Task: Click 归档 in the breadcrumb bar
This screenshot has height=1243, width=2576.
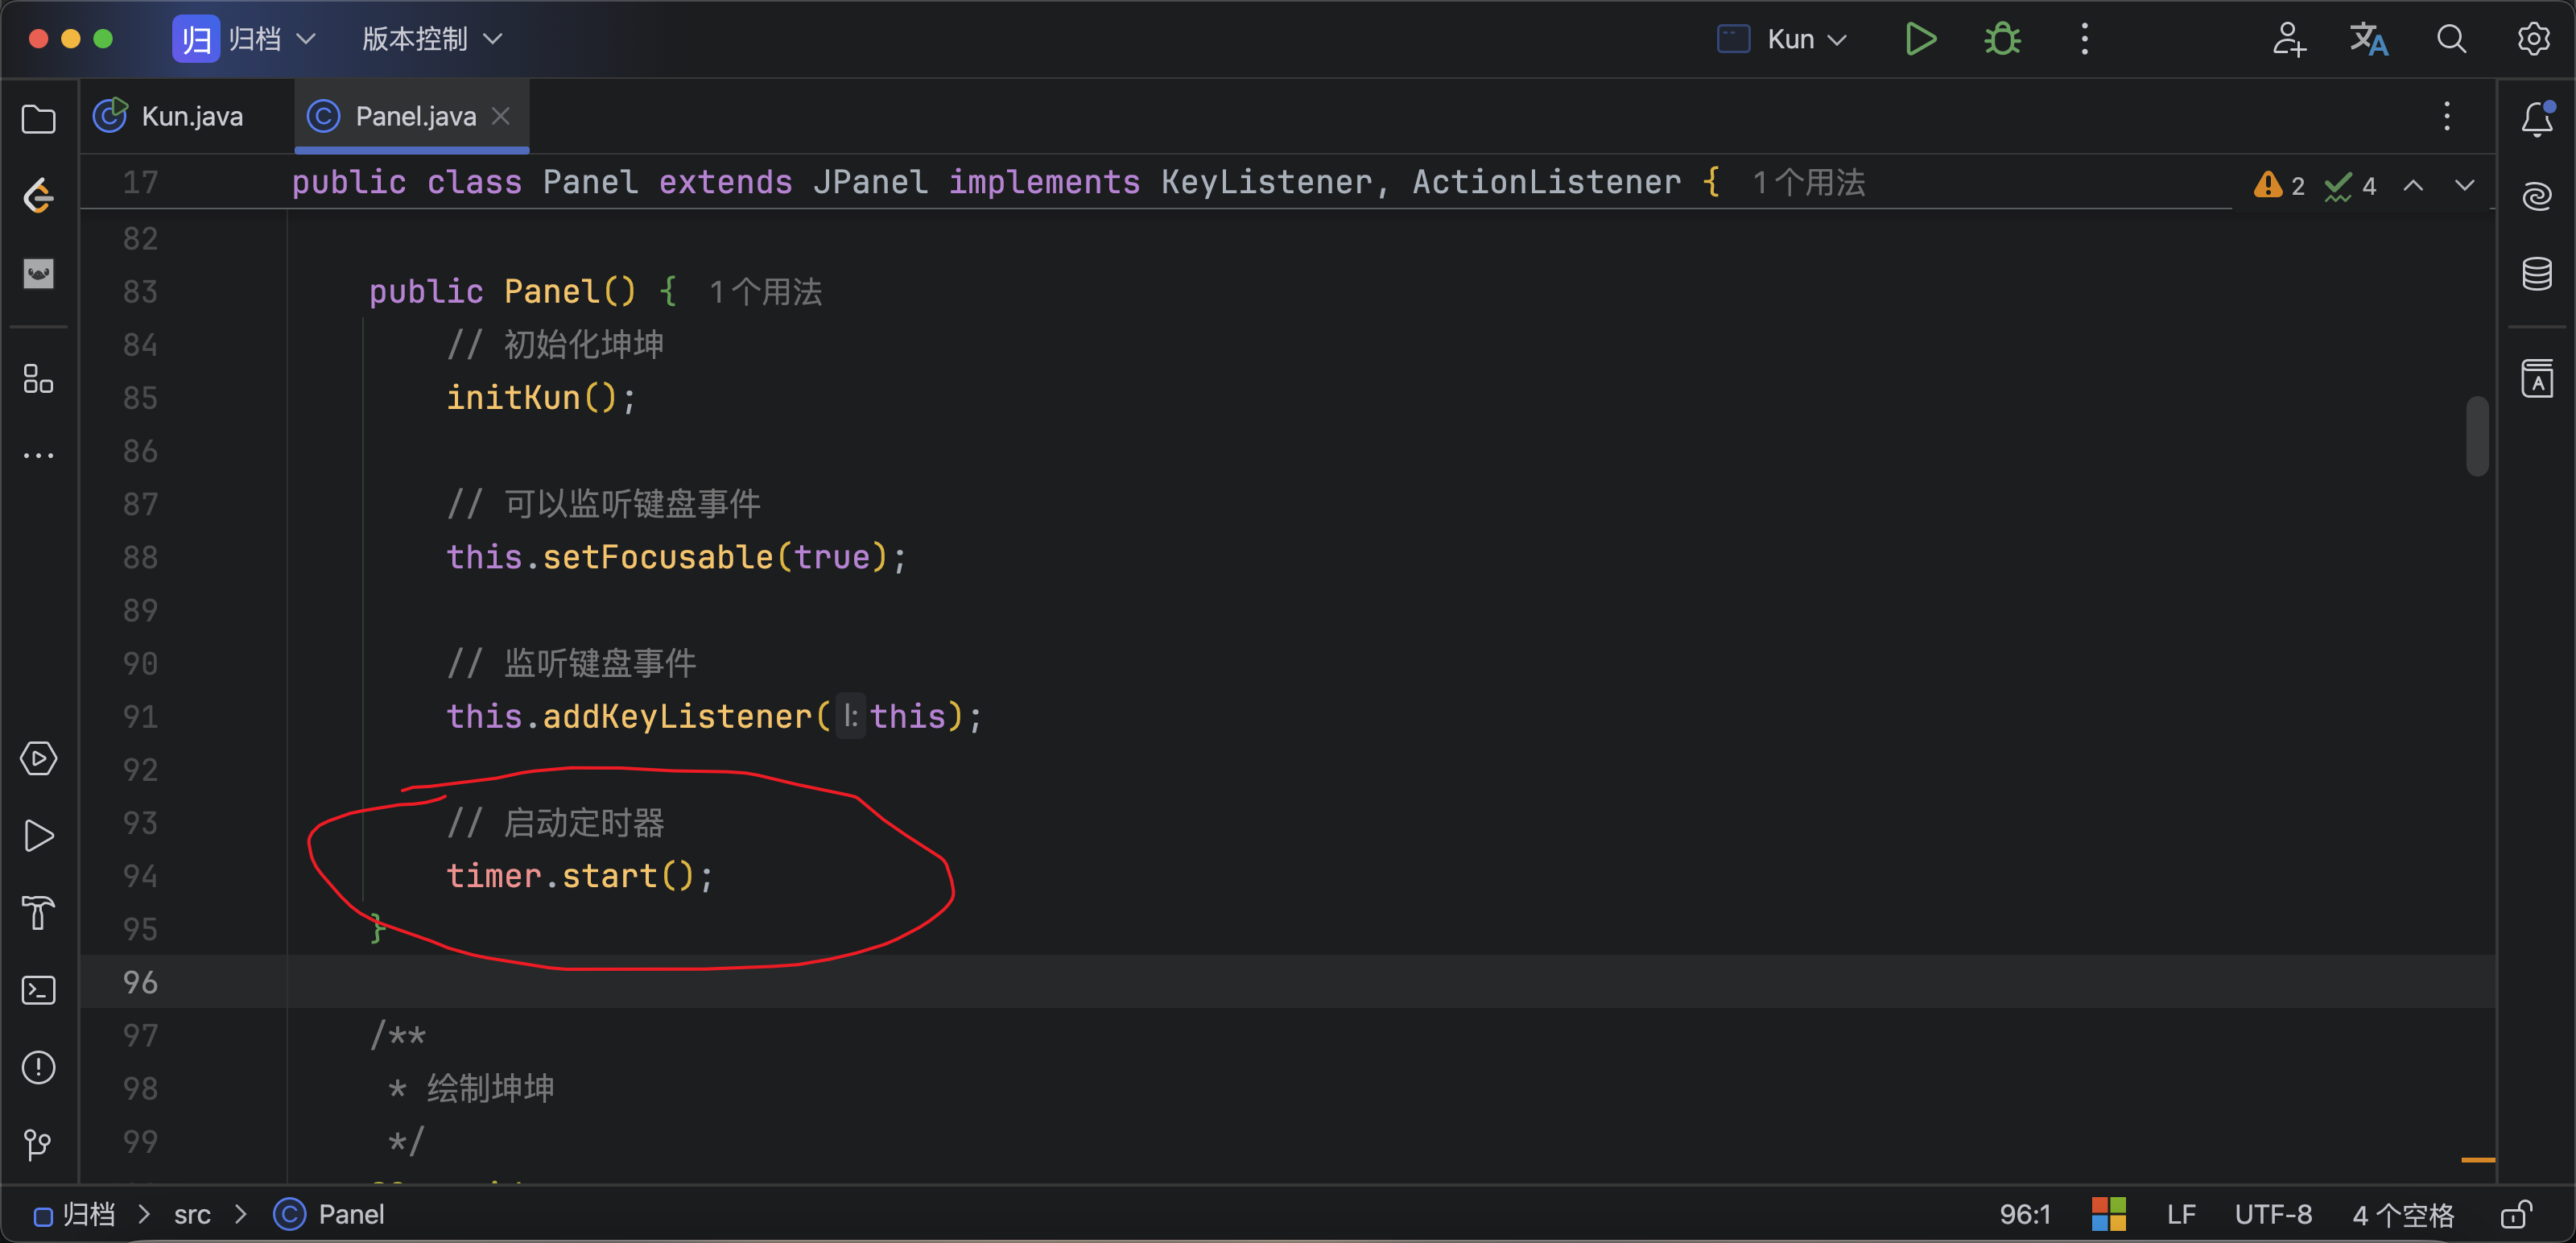Action: click(76, 1214)
